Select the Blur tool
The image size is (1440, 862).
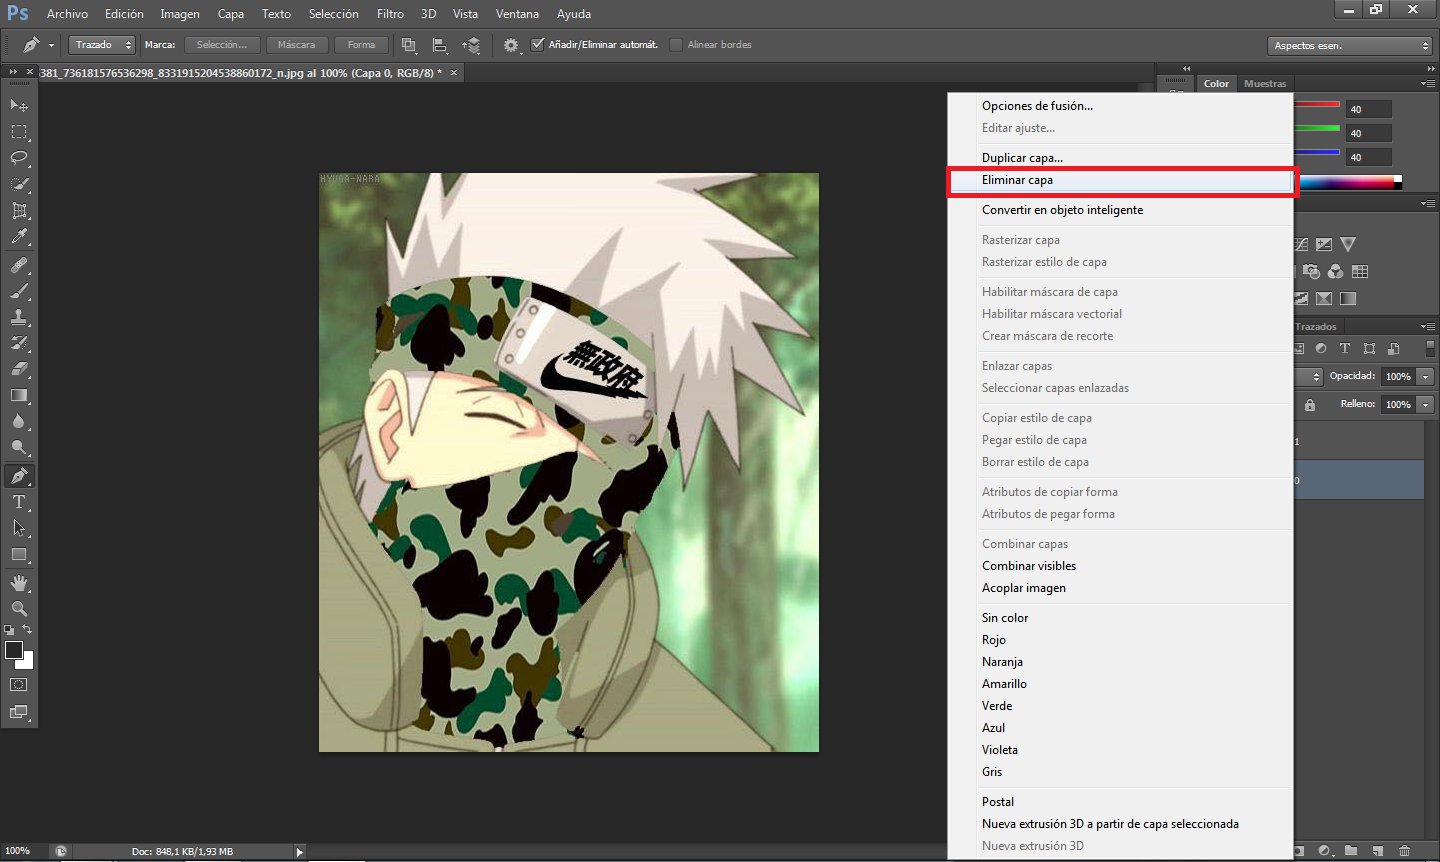19,421
